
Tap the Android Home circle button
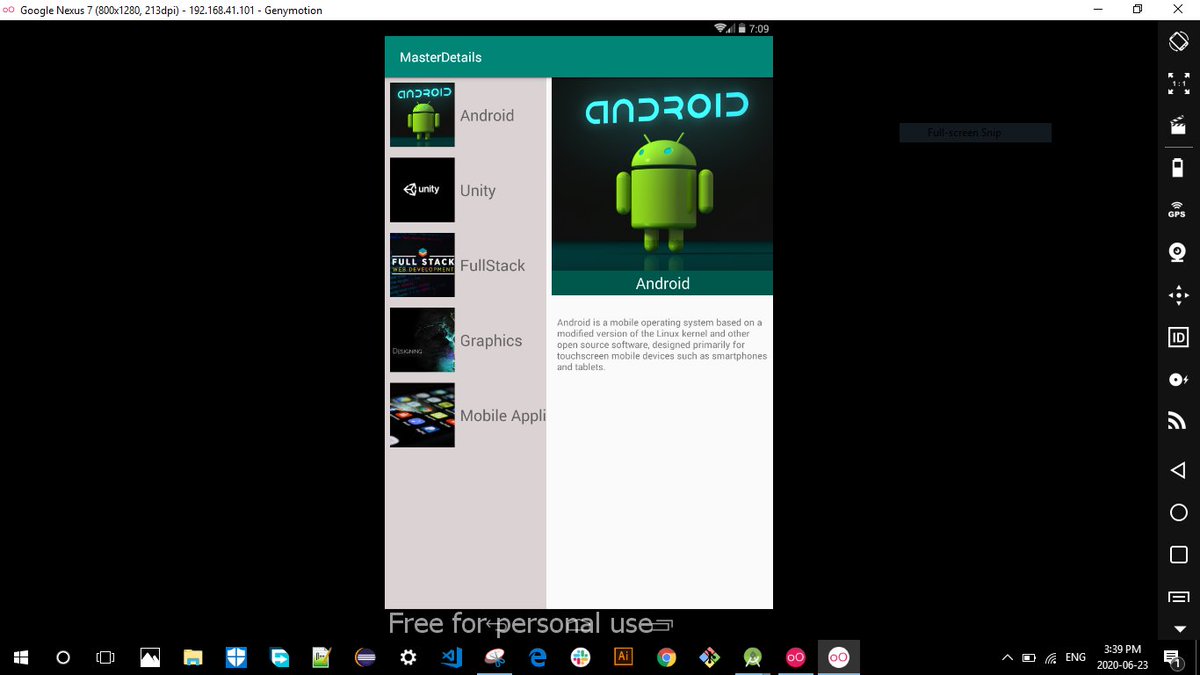1178,513
